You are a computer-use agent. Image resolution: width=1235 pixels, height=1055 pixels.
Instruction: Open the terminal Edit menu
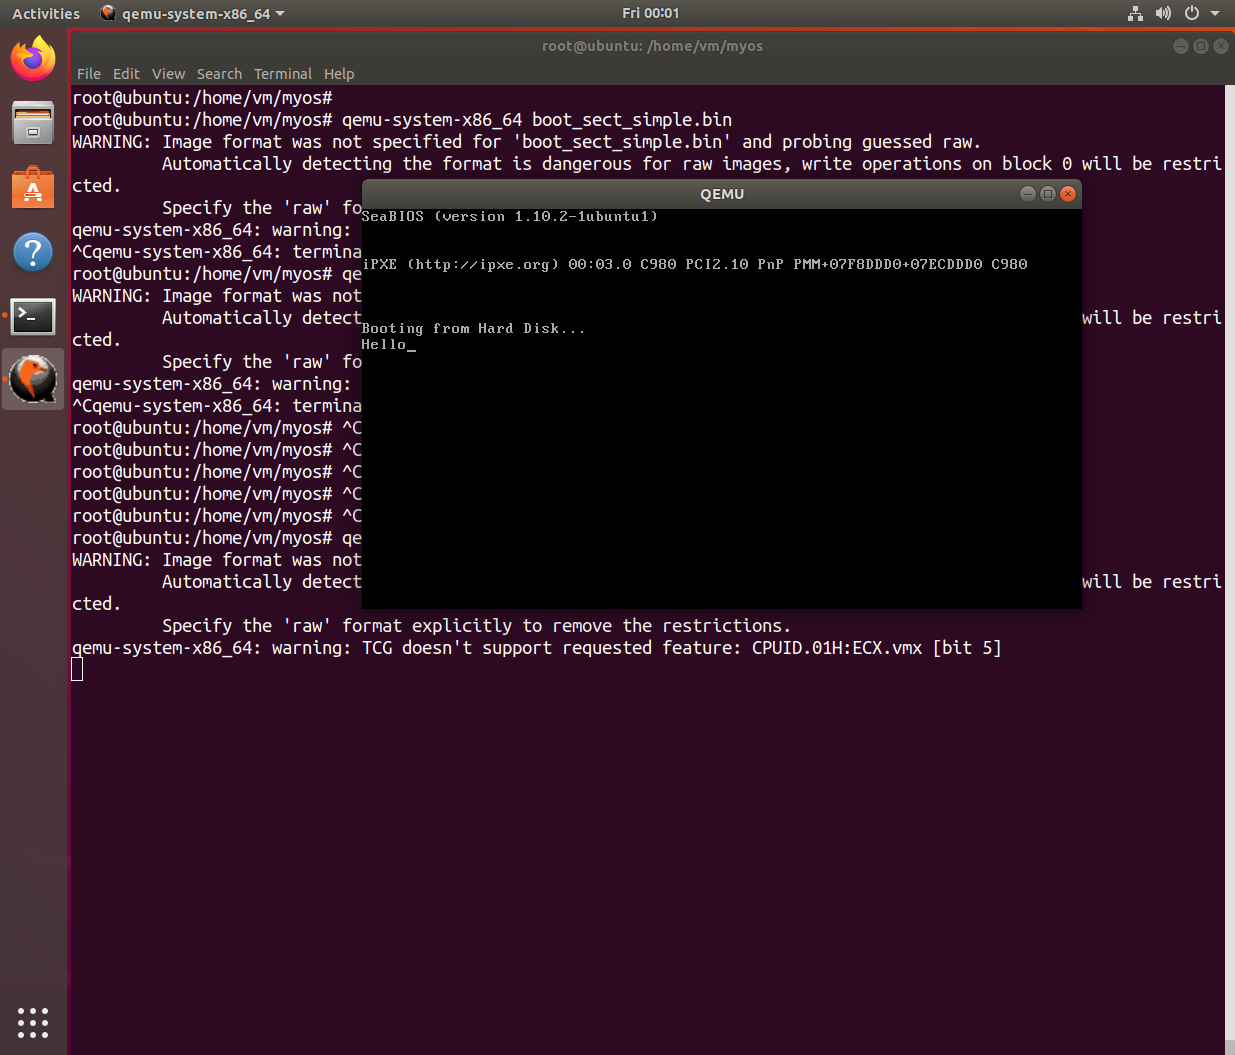[126, 74]
